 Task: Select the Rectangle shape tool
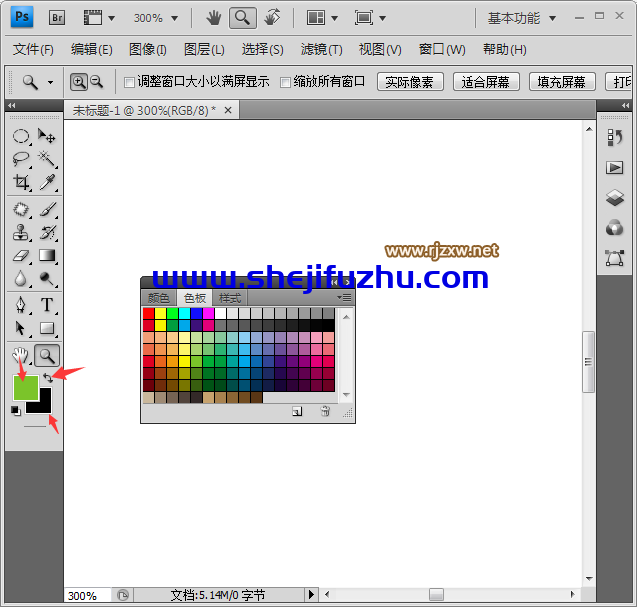coord(47,328)
